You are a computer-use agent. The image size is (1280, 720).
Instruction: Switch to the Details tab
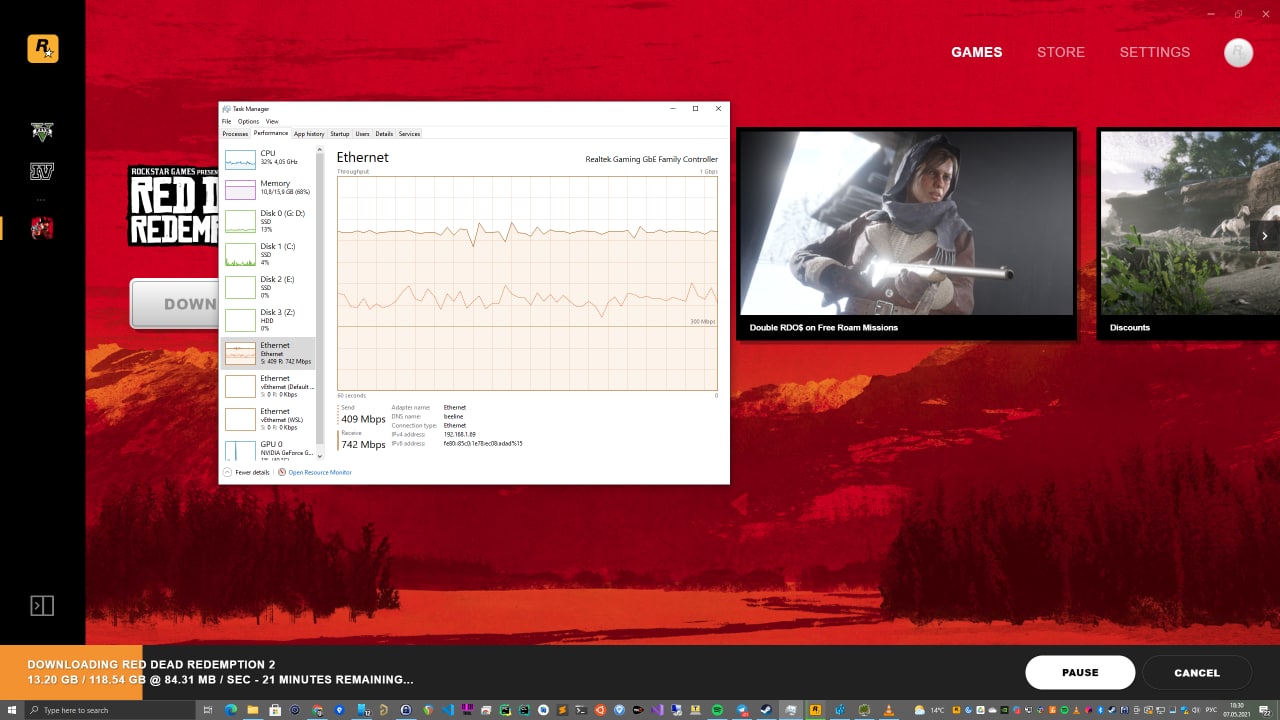(384, 133)
